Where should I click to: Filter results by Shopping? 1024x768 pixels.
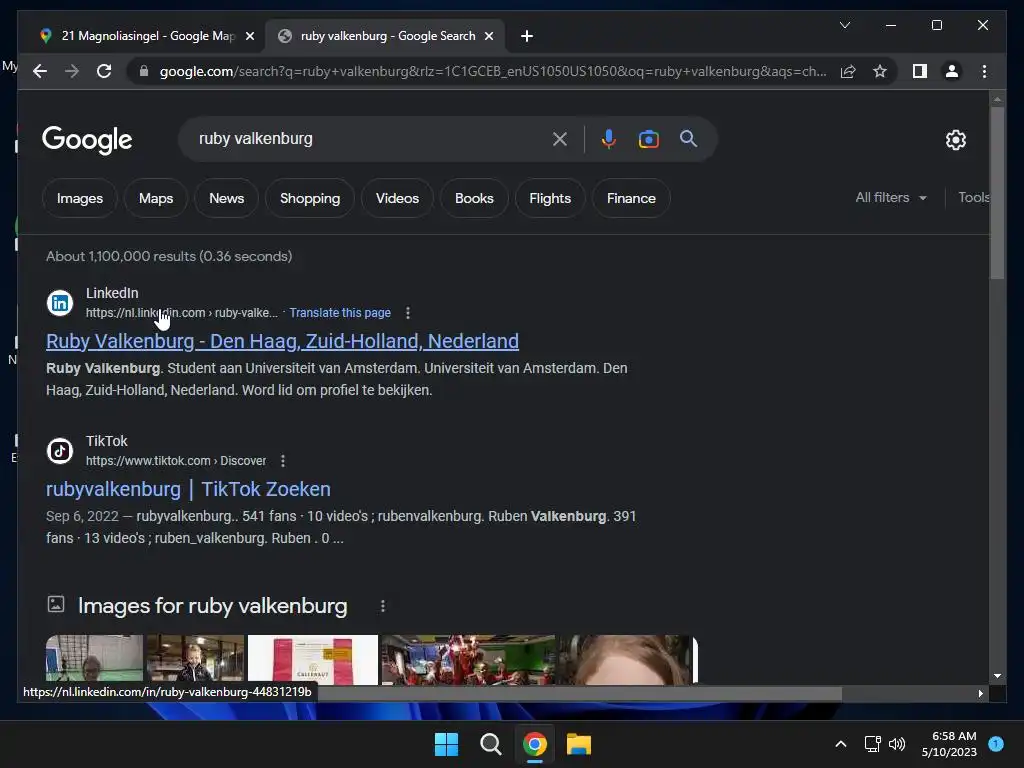click(310, 199)
